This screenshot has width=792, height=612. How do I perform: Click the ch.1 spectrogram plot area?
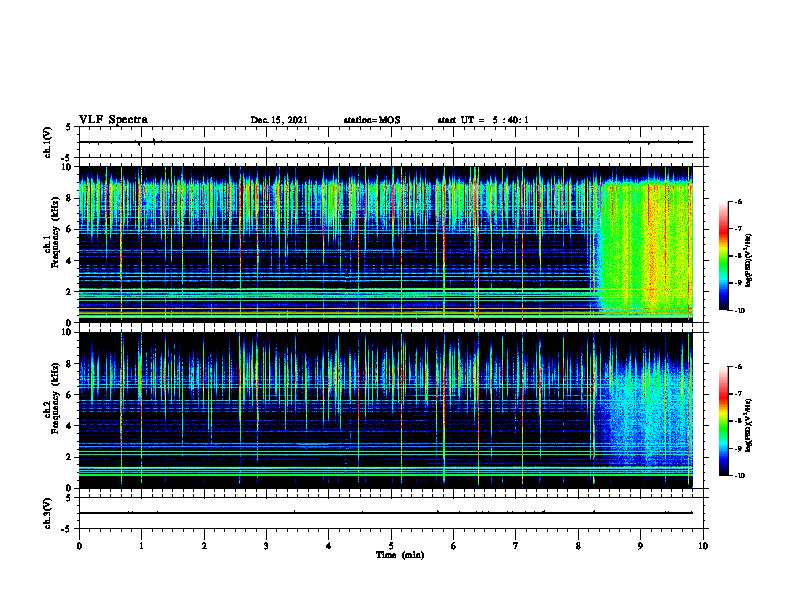click(386, 244)
